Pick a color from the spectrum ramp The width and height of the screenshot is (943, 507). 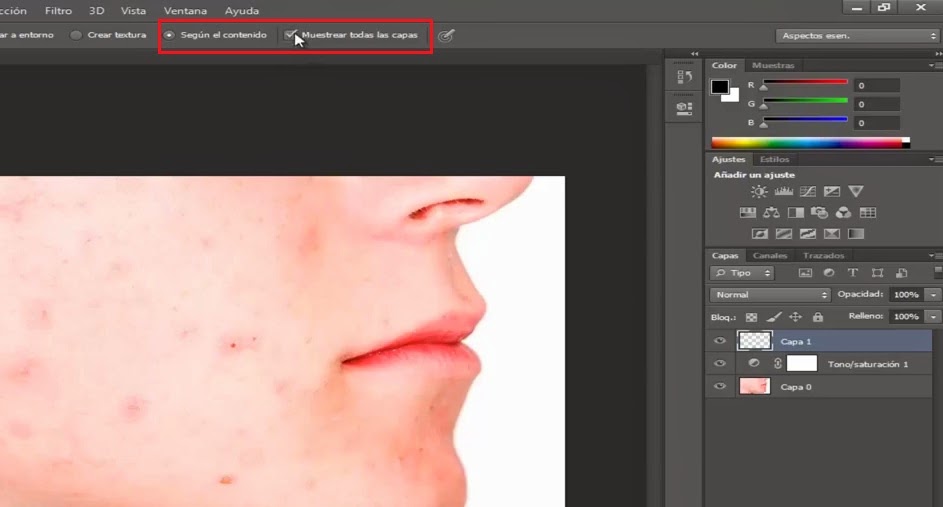click(x=810, y=143)
